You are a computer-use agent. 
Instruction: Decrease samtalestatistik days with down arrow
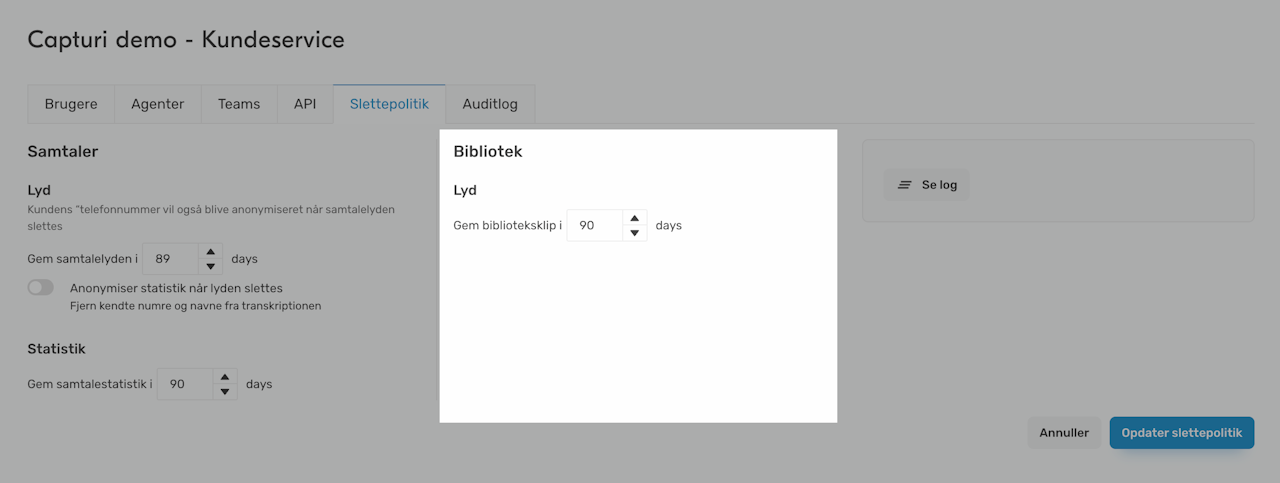pyautogui.click(x=226, y=391)
